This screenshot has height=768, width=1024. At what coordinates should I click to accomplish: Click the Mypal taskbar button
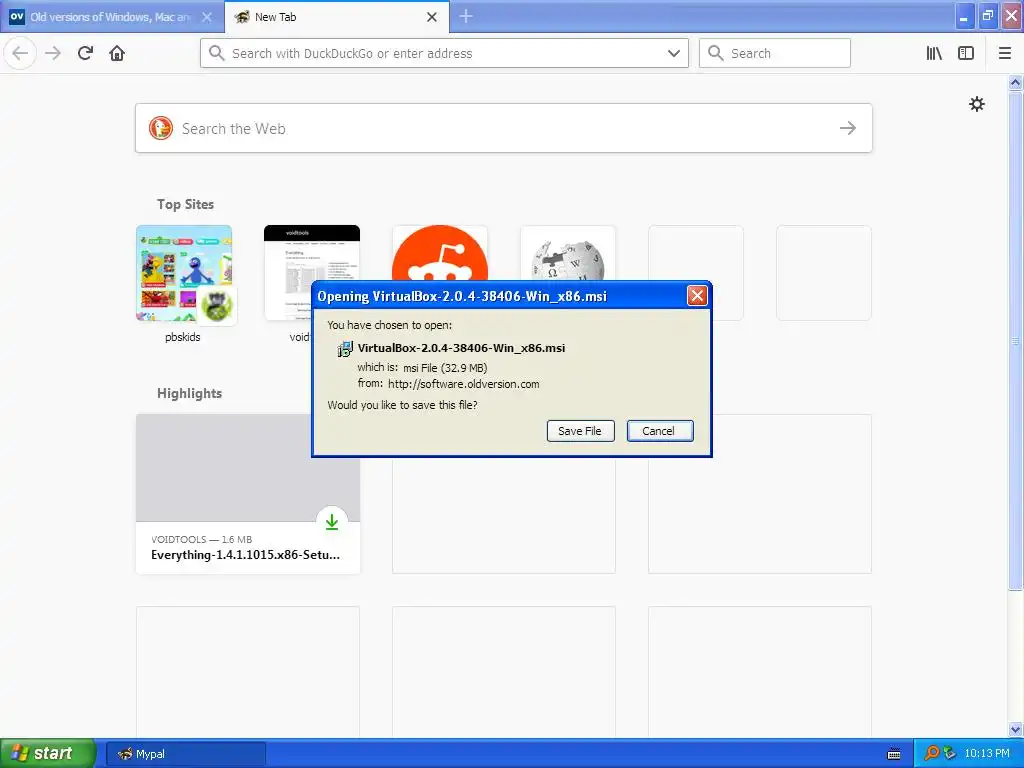pos(185,754)
